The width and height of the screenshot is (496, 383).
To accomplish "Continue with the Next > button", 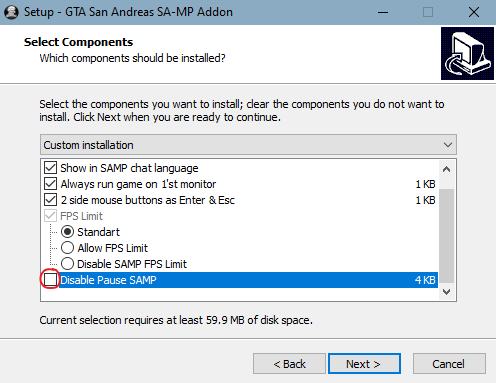I will (364, 364).
